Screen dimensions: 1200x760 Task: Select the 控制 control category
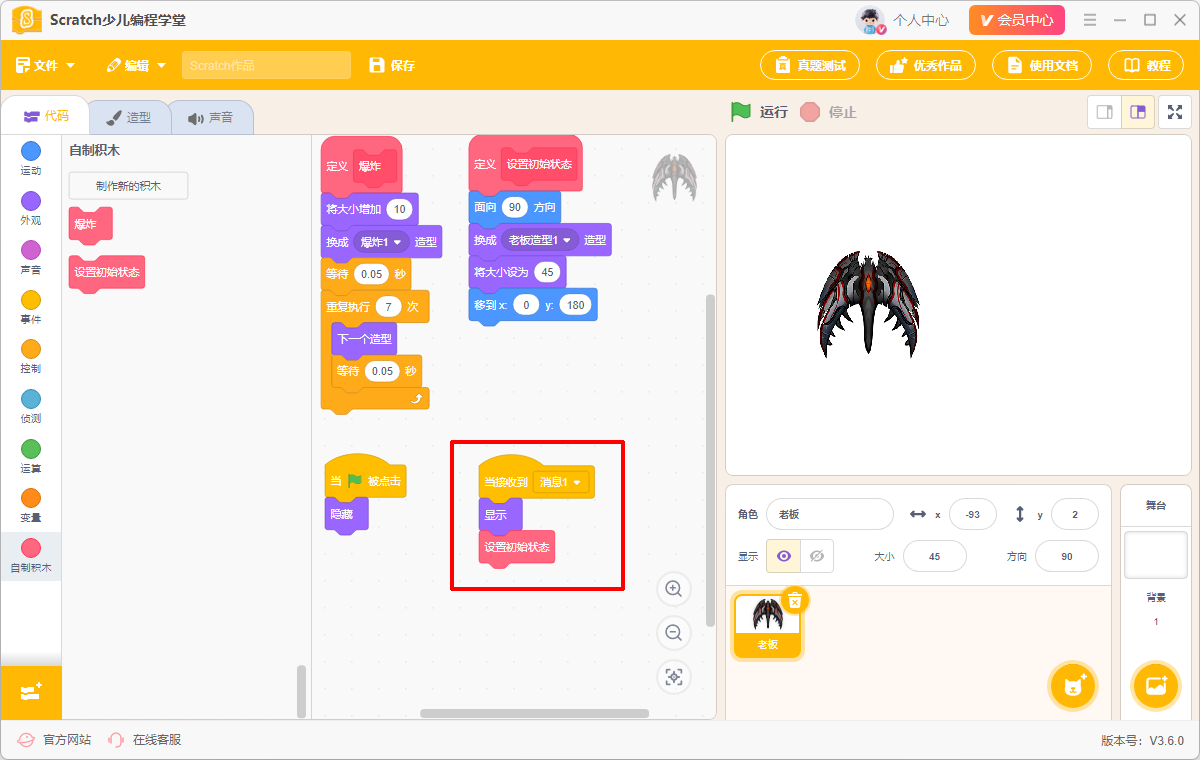(31, 356)
